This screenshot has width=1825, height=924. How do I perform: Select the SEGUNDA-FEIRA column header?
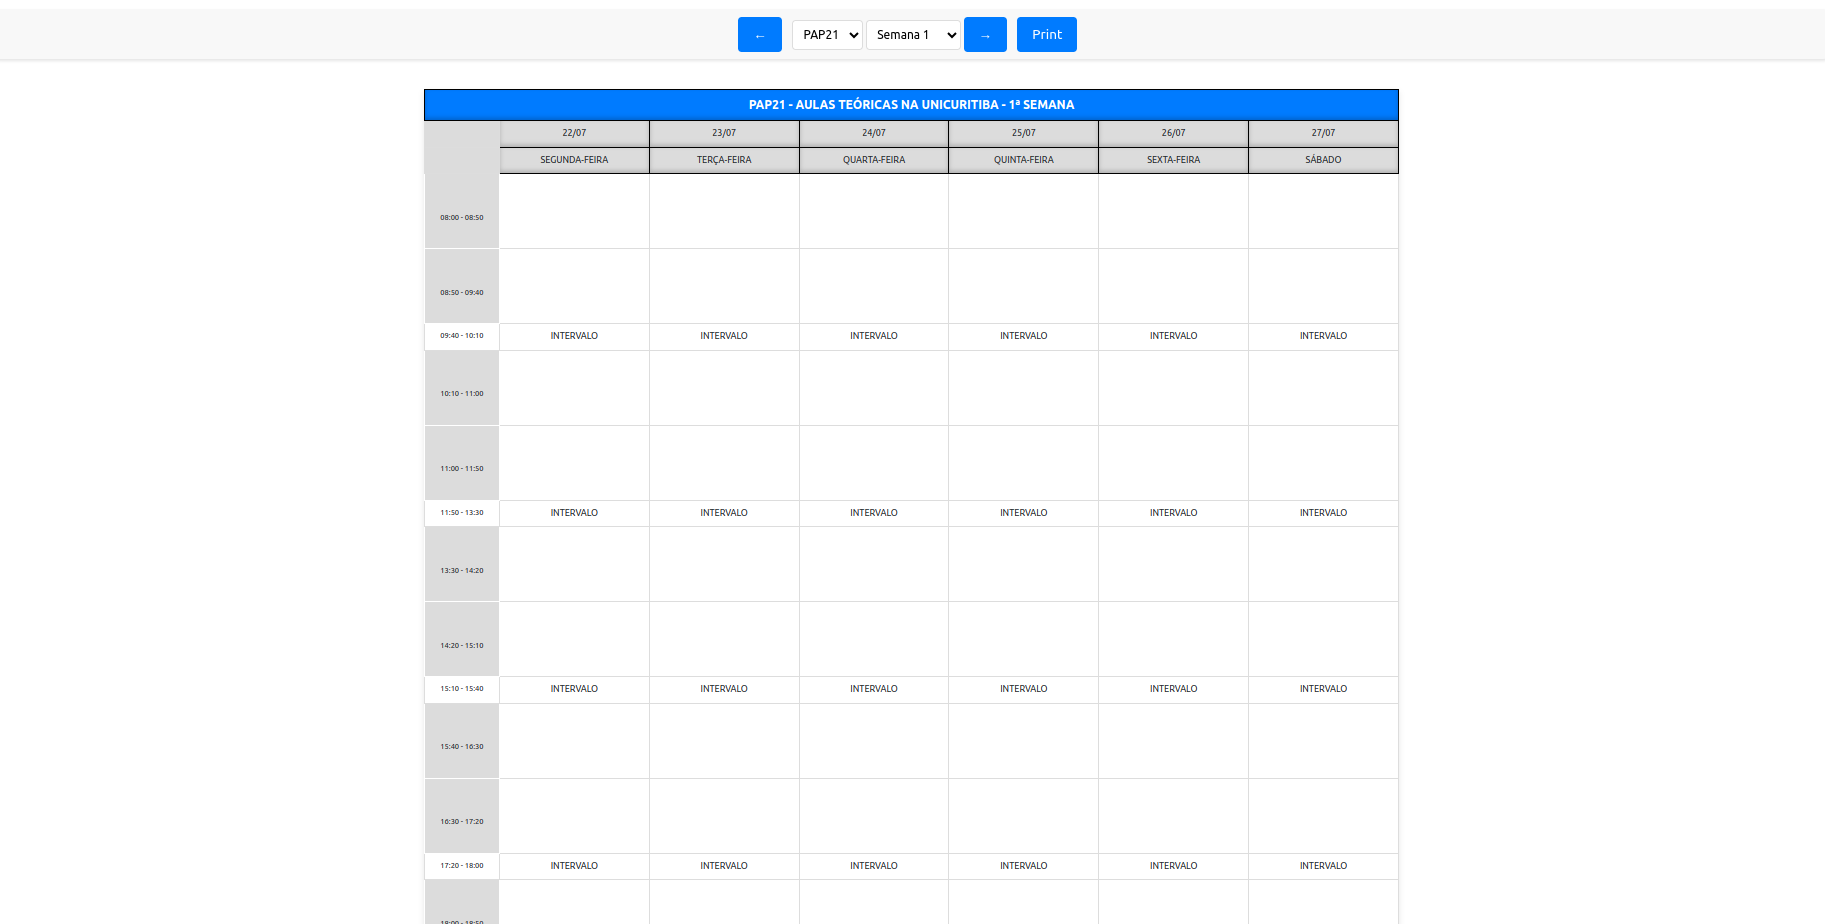coord(574,160)
